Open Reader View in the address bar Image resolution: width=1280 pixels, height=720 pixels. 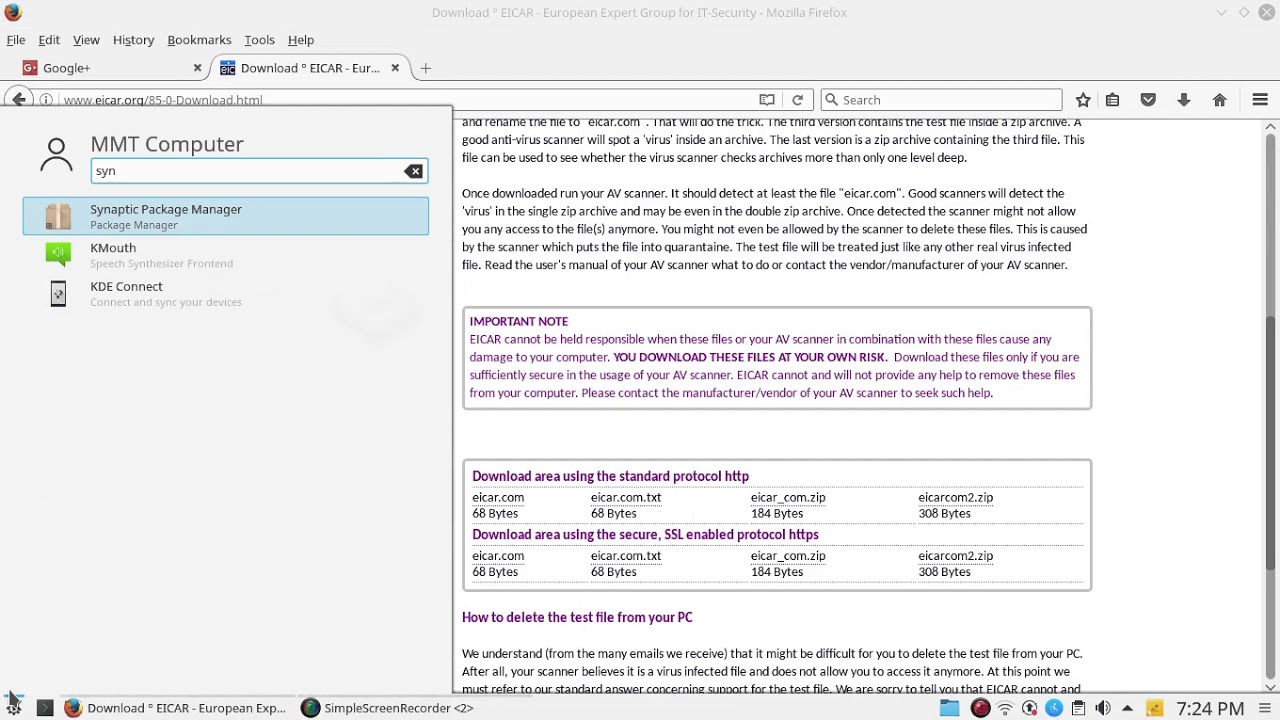[767, 100]
